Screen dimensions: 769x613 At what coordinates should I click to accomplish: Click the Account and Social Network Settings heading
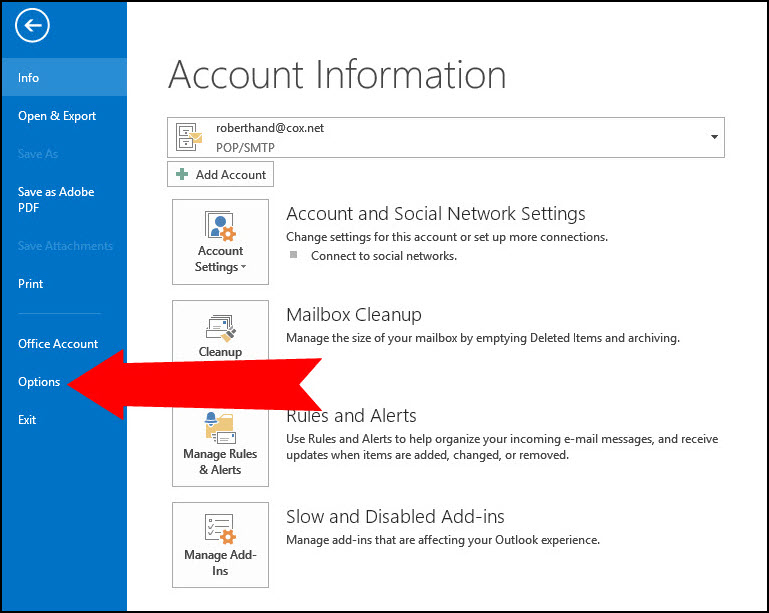pyautogui.click(x=436, y=214)
